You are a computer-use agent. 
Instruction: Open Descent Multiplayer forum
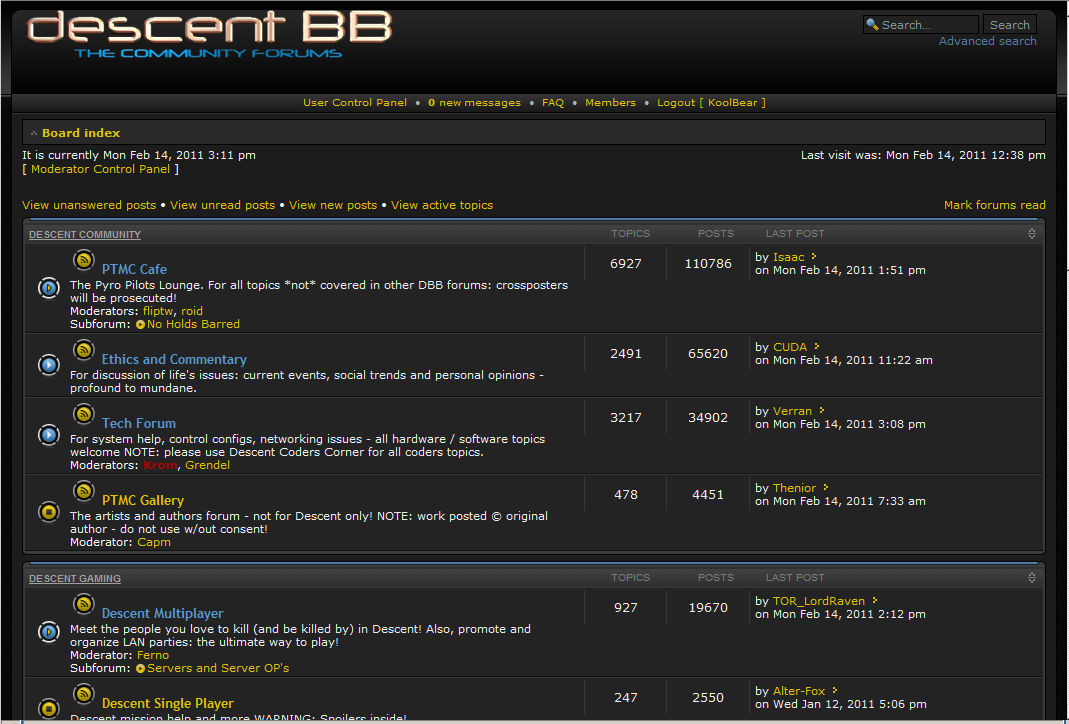click(x=162, y=614)
